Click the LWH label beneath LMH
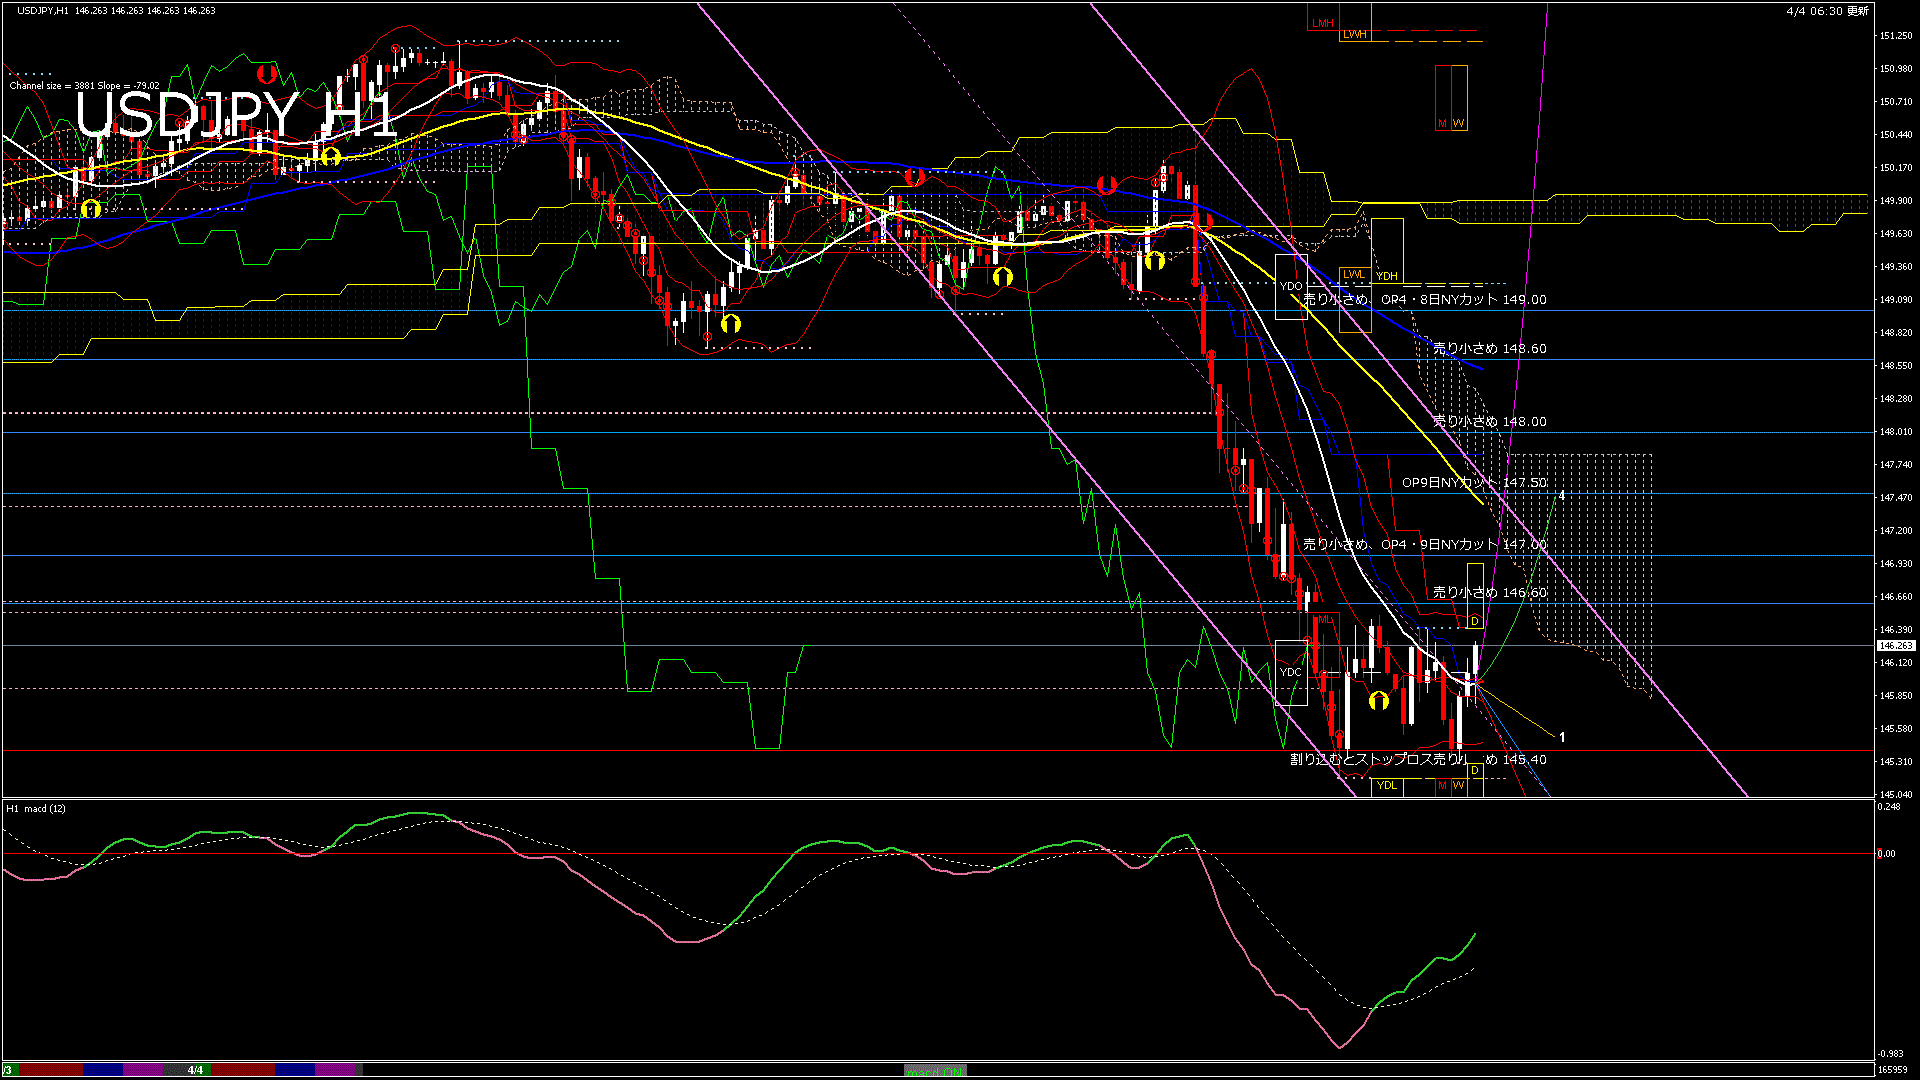The width and height of the screenshot is (1920, 1080). click(x=1354, y=35)
